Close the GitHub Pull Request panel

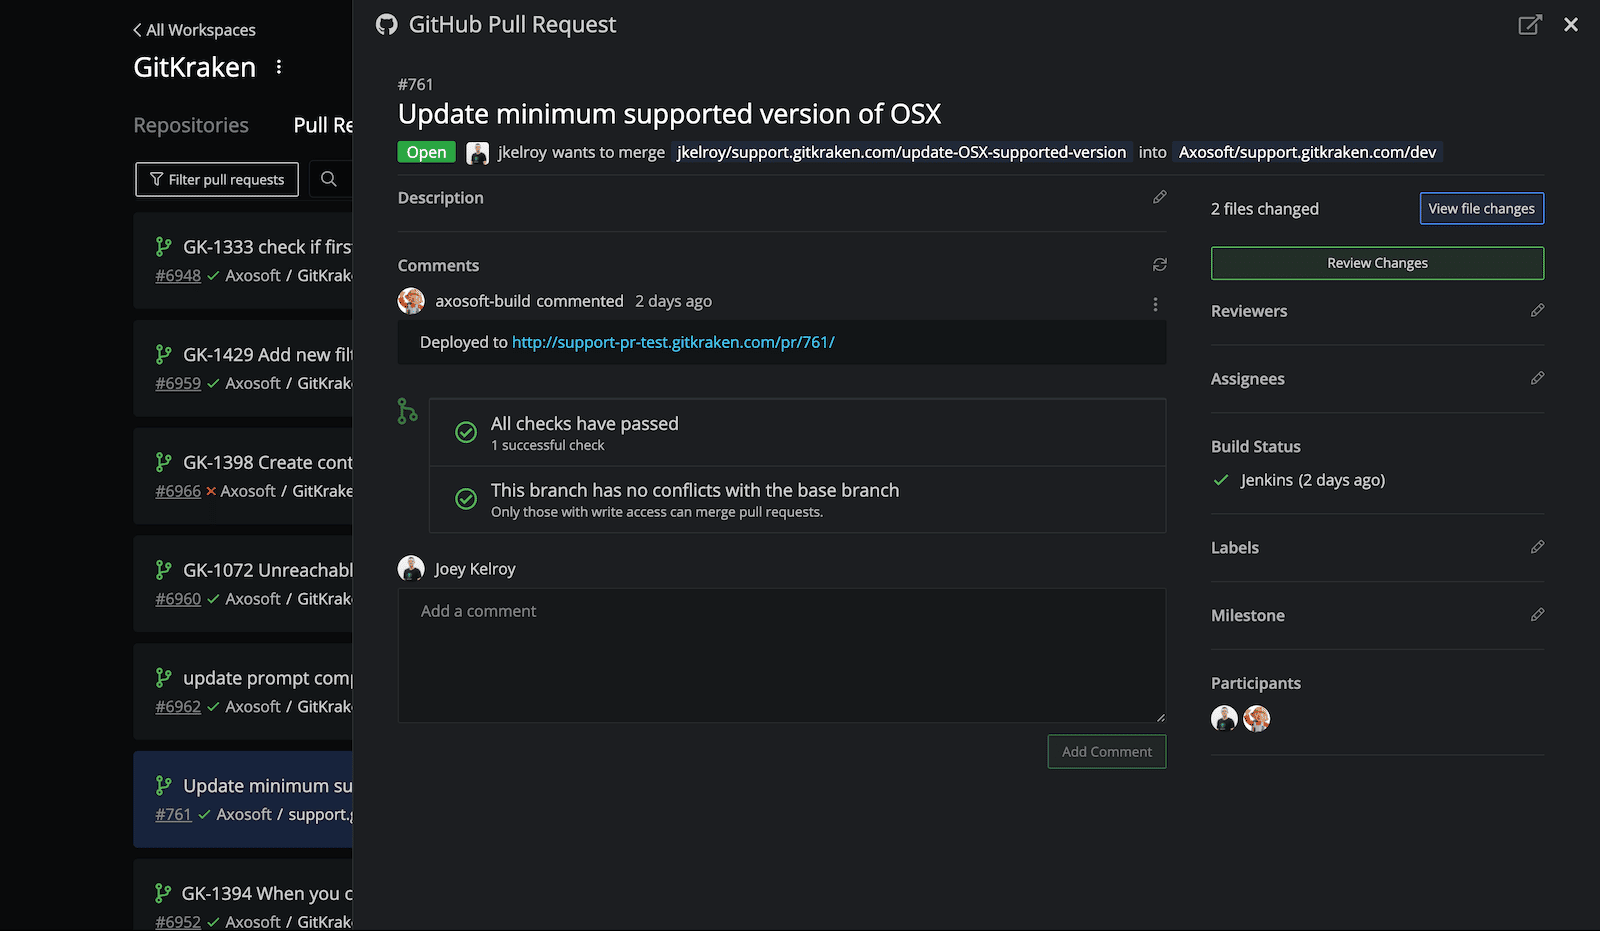[1571, 25]
